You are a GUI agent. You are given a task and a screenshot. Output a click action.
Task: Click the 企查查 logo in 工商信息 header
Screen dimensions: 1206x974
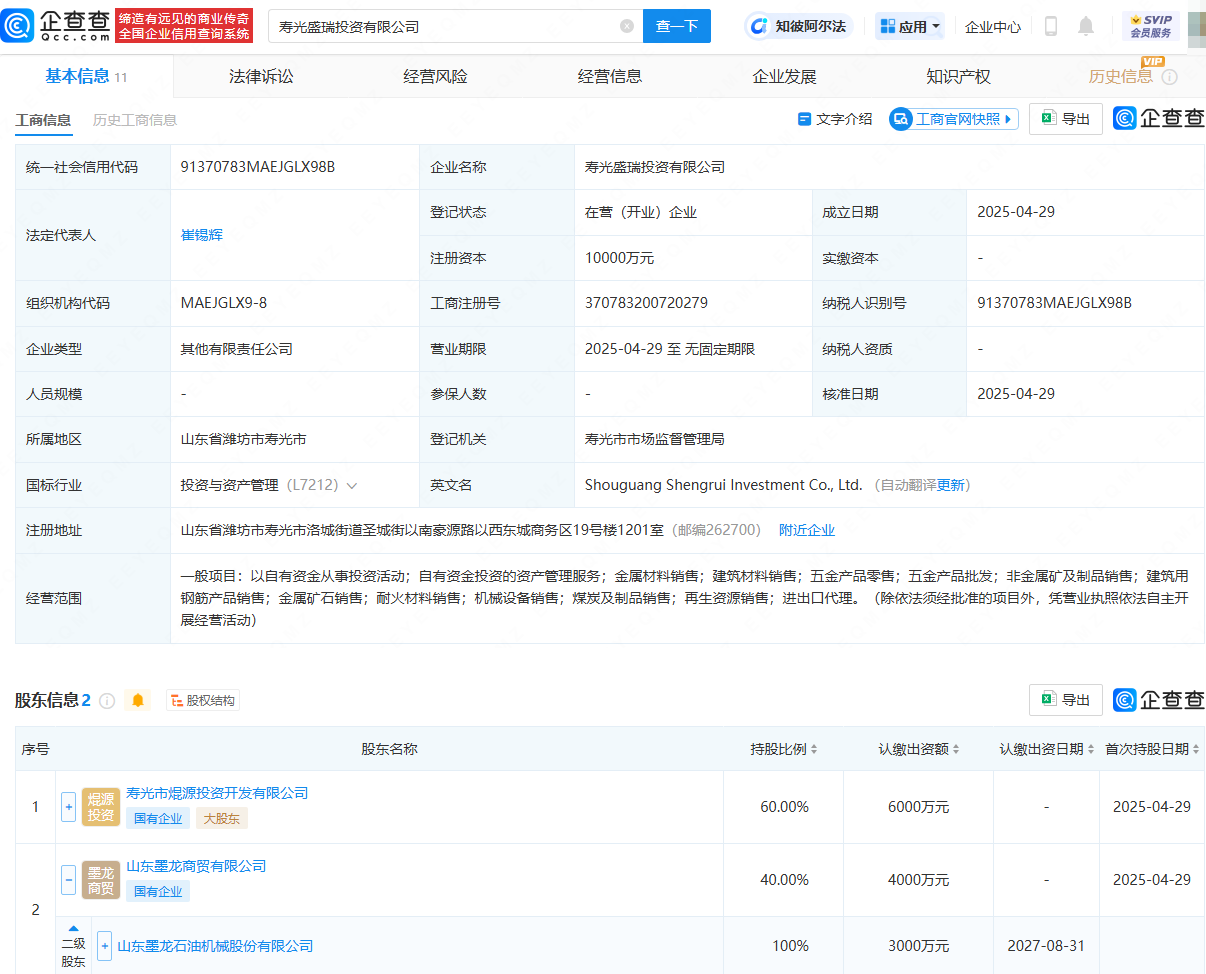[x=1159, y=119]
